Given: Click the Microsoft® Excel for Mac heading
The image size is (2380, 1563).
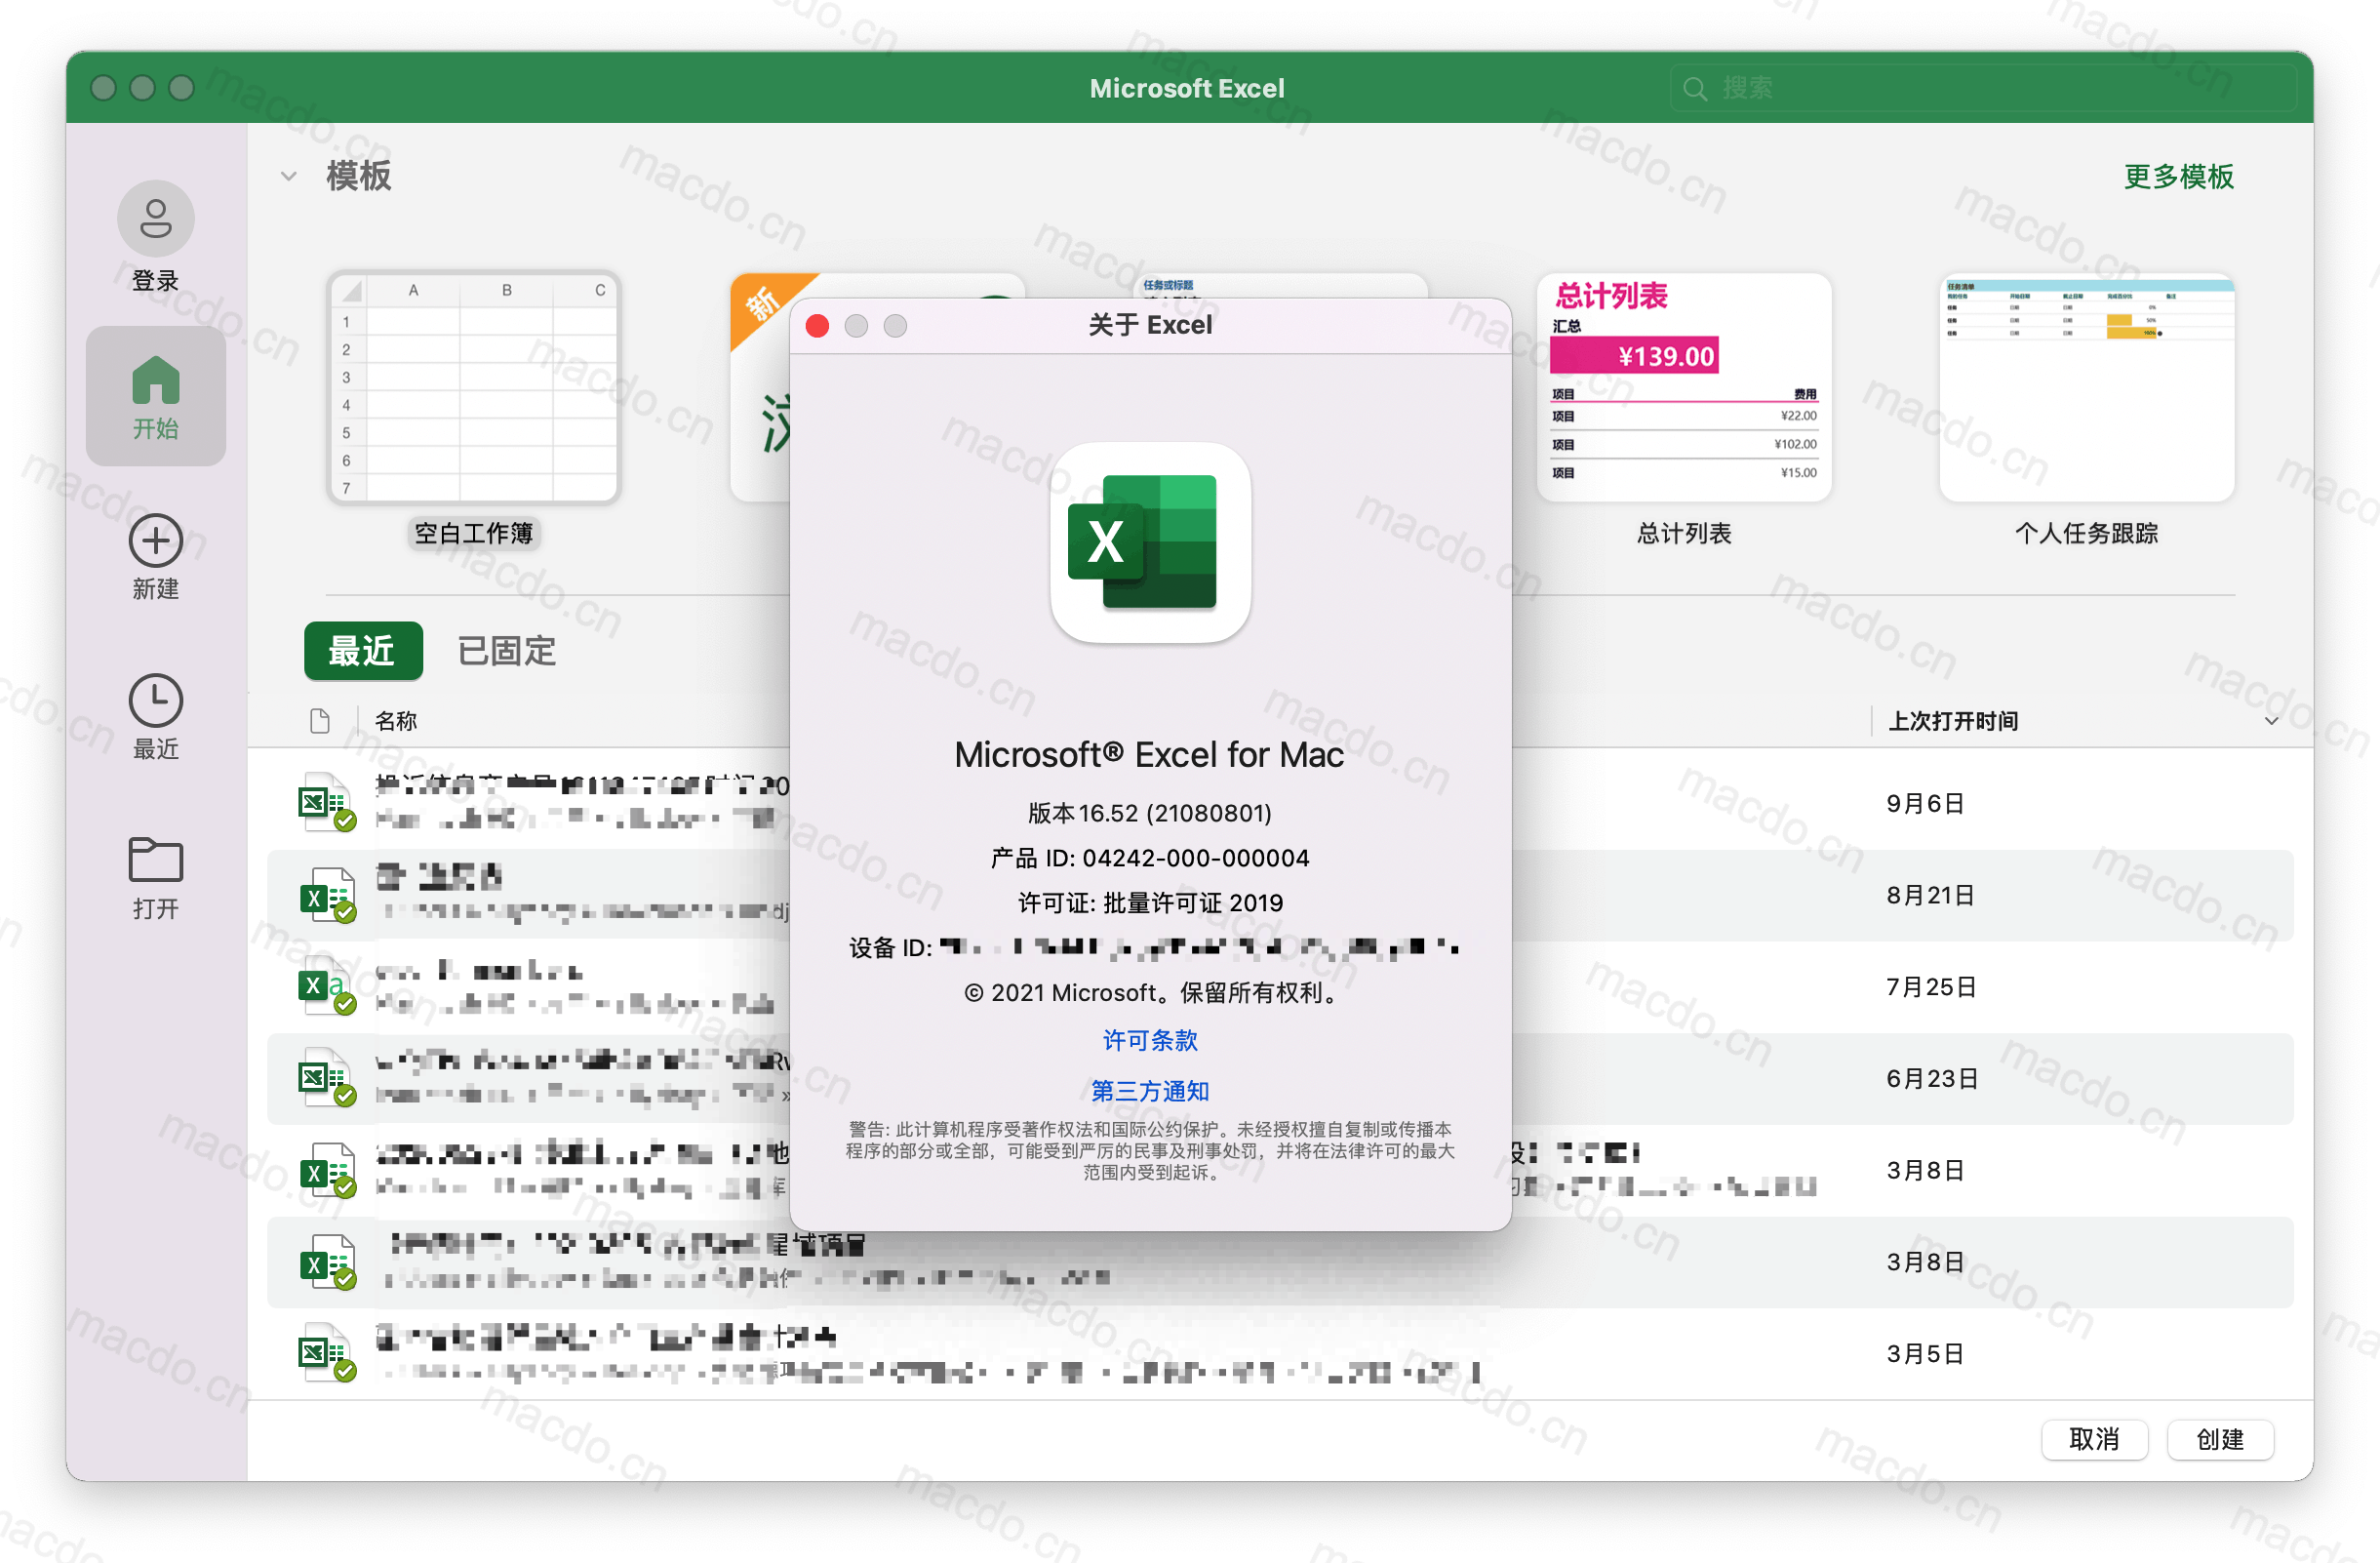Looking at the screenshot, I should [1149, 755].
